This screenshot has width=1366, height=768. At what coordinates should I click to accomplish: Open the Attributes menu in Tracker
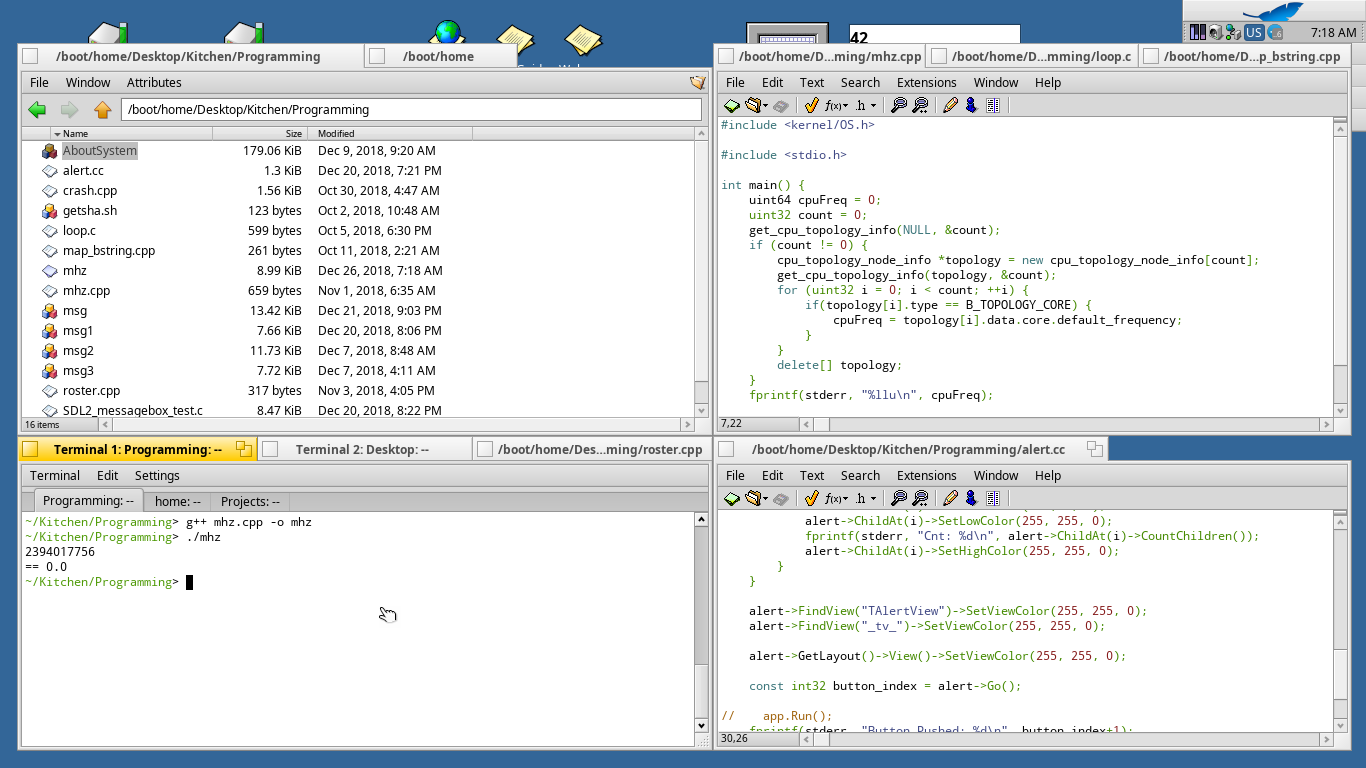pyautogui.click(x=154, y=82)
